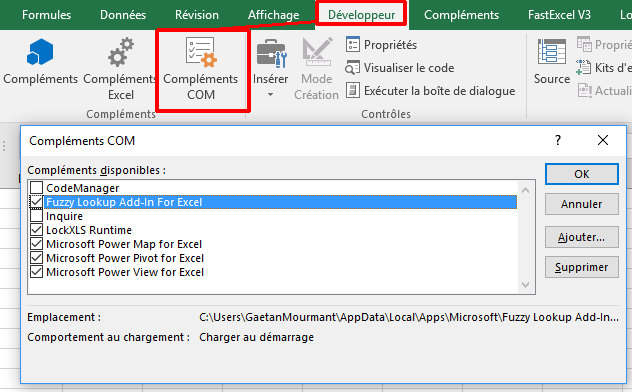Uncheck the LockXLS Runtime checkbox
632x392 pixels.
36,230
